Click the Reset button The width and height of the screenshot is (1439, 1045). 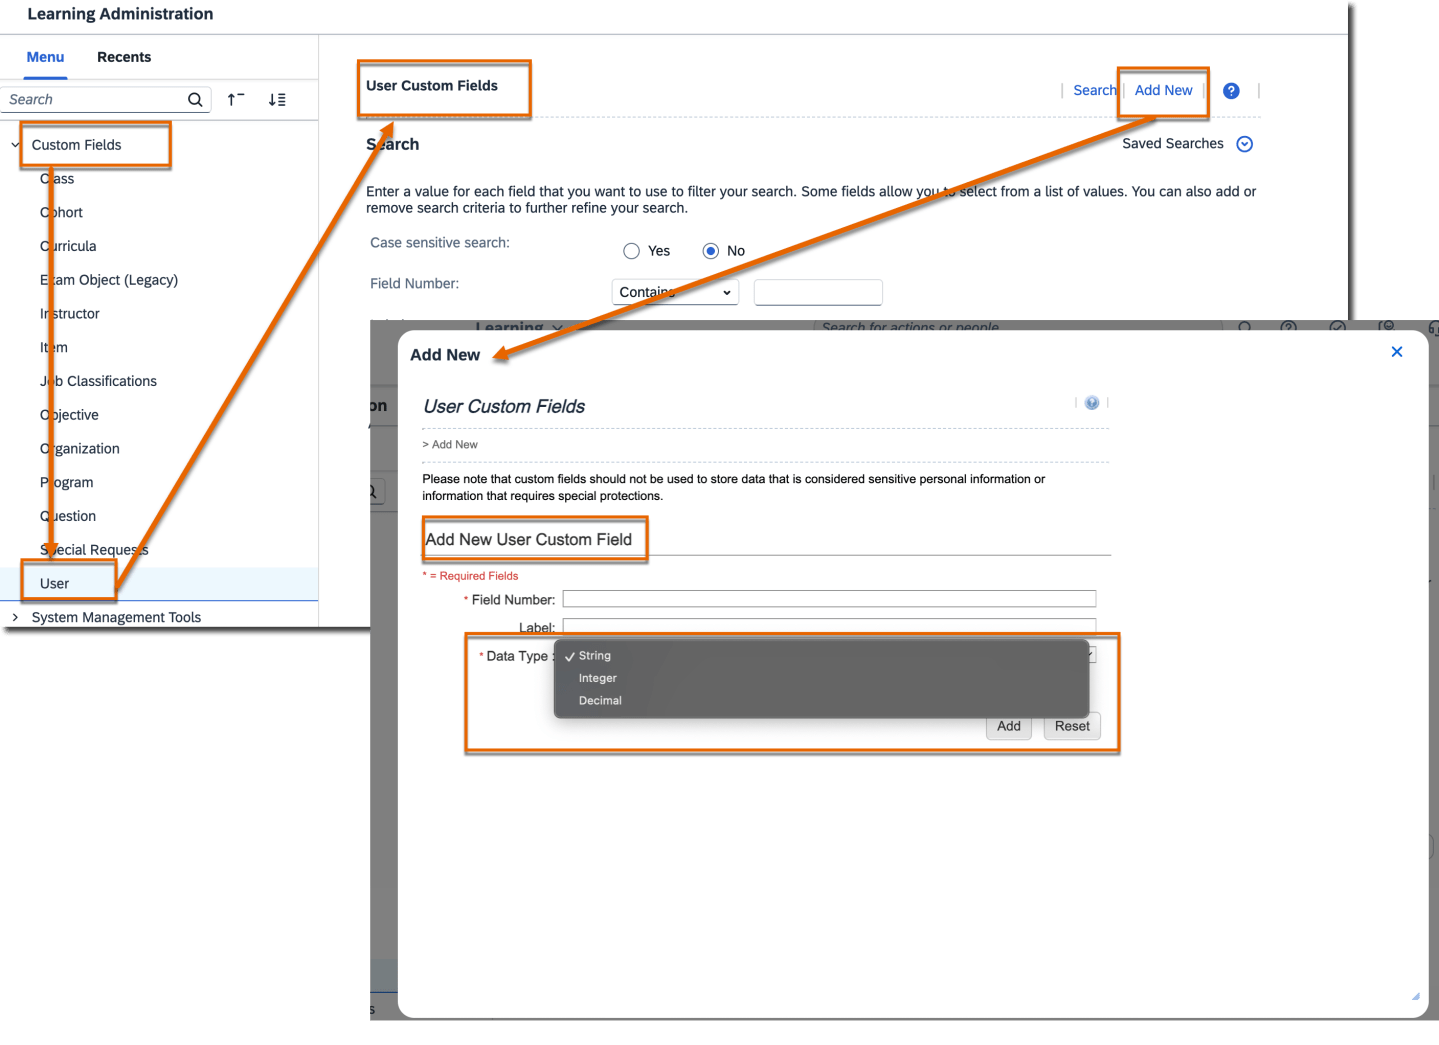(1071, 726)
